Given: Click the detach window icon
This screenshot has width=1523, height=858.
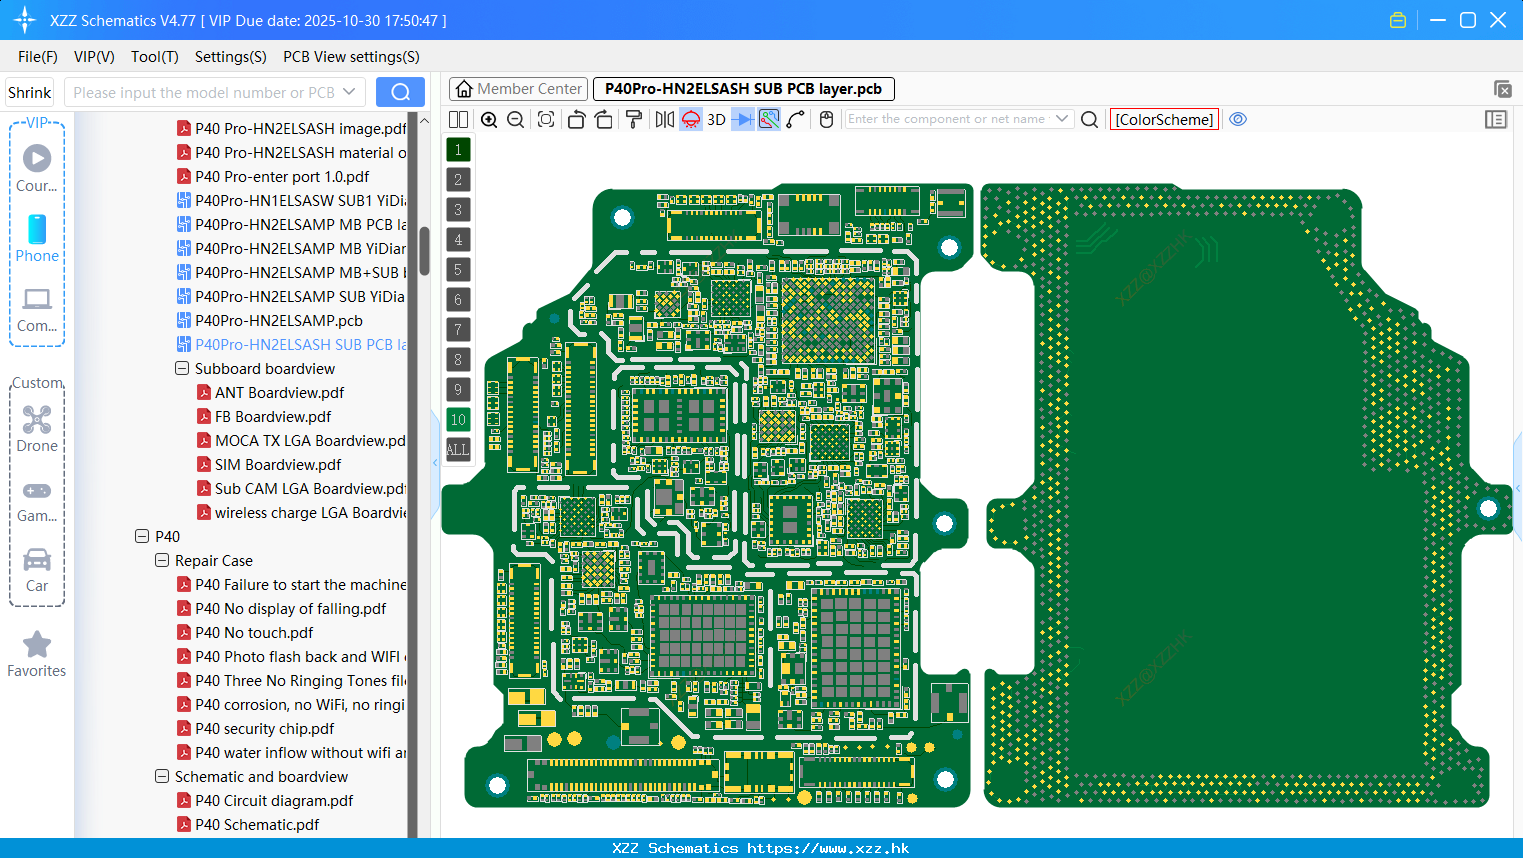Looking at the screenshot, I should coord(1502,89).
